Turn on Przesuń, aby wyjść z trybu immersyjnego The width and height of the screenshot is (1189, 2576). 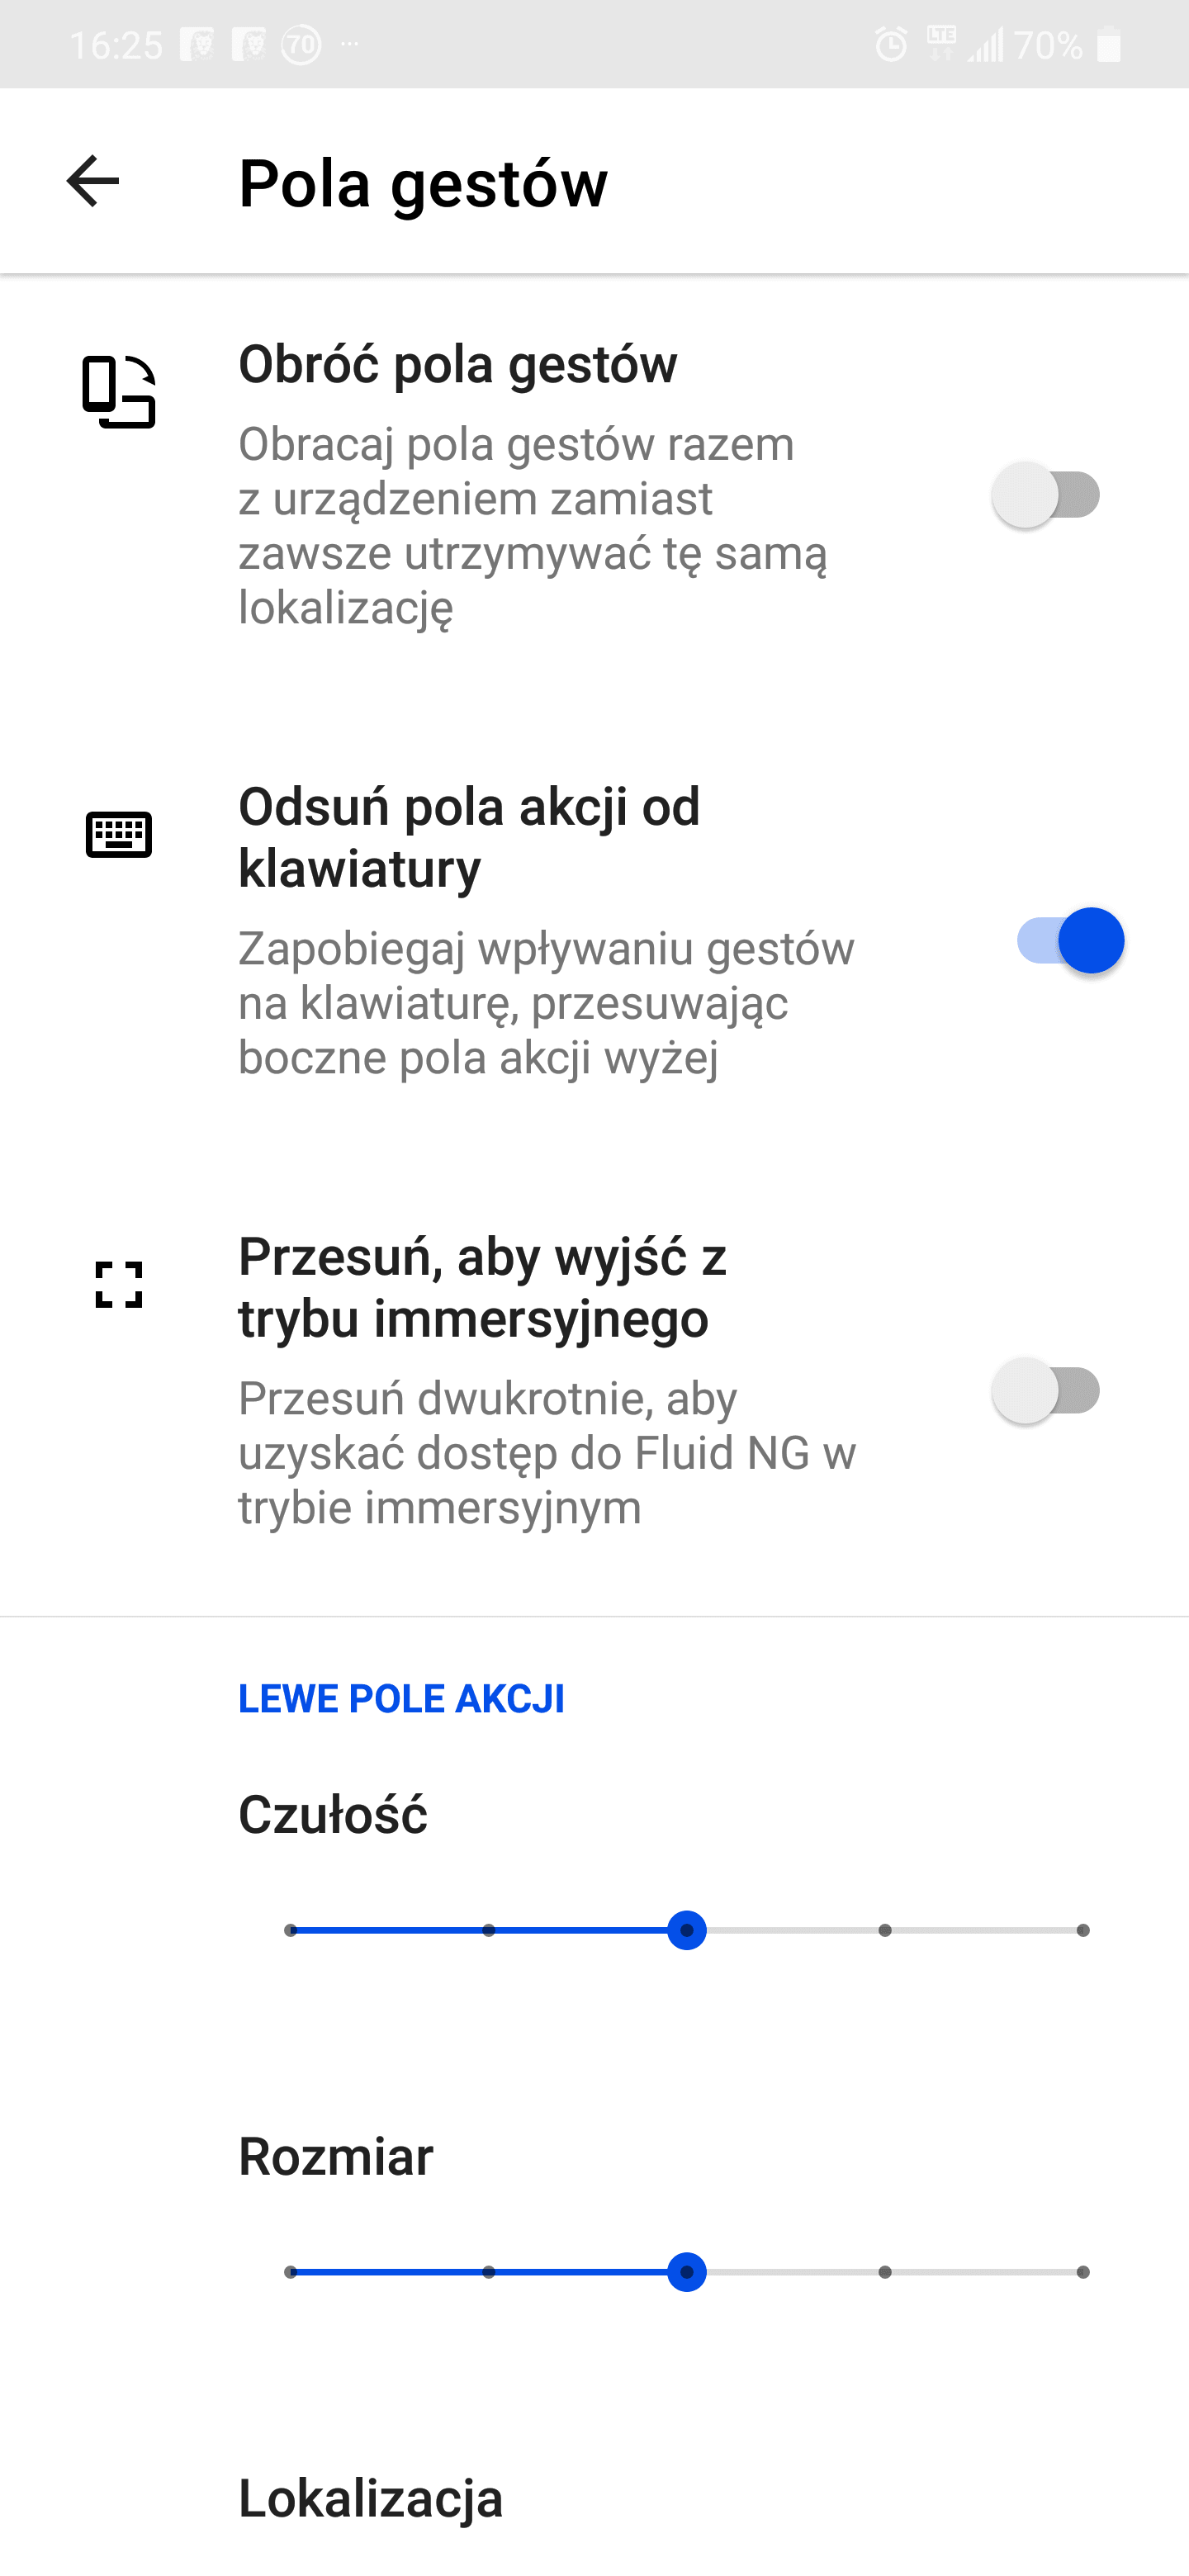[1046, 1391]
